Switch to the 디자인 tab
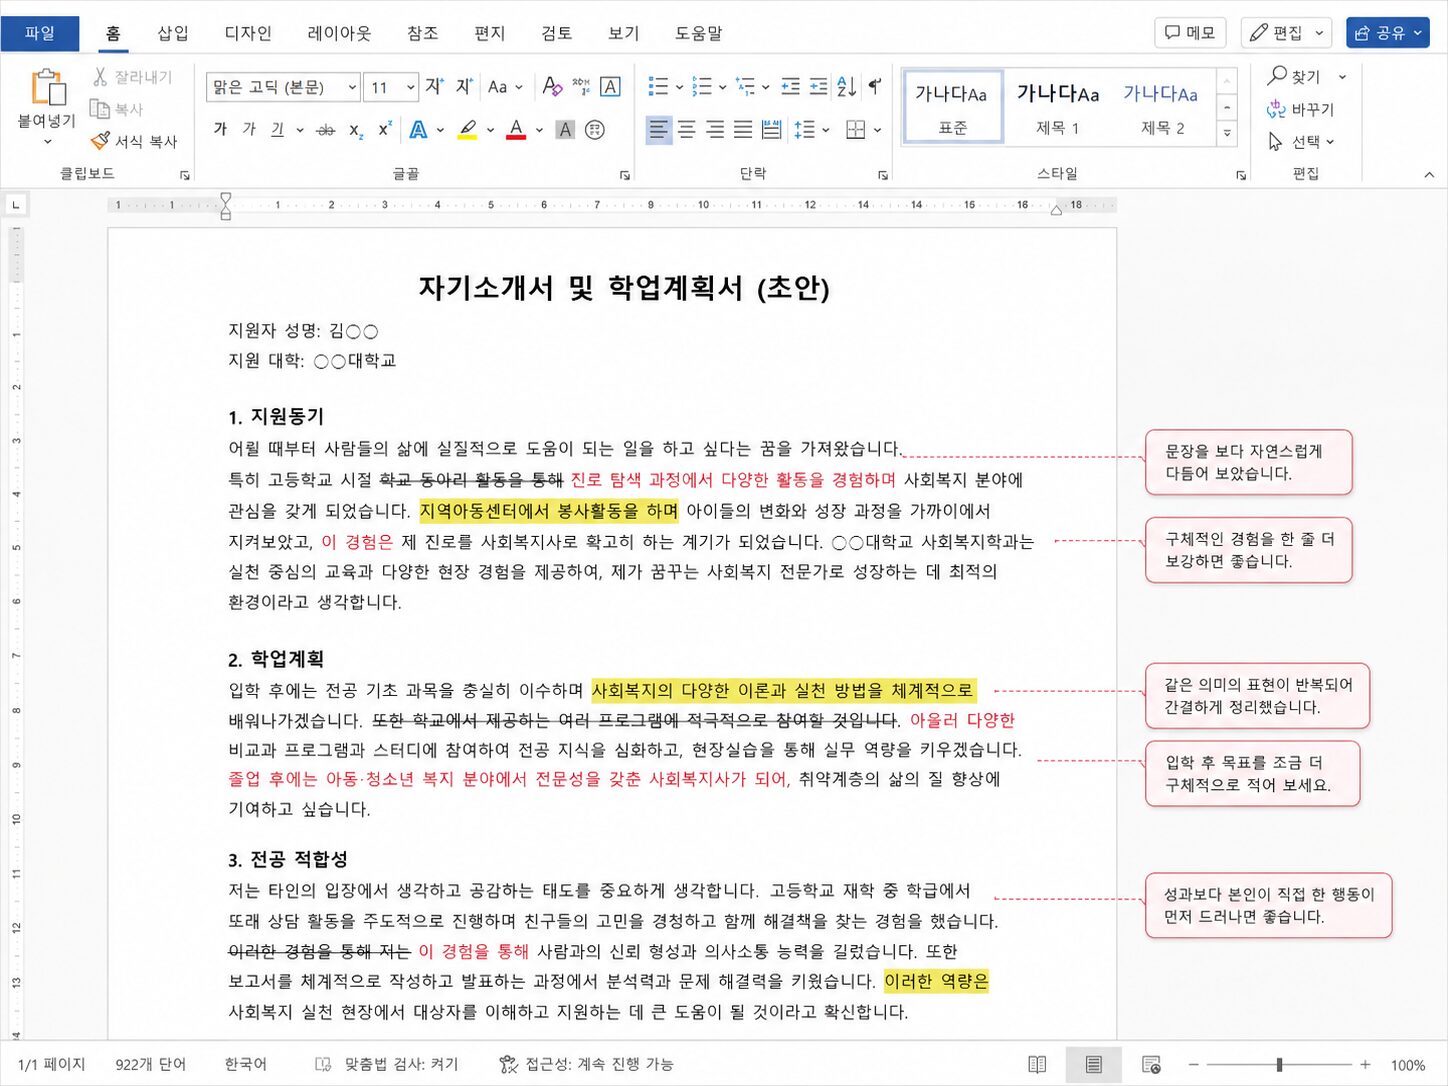The image size is (1448, 1086). [248, 33]
